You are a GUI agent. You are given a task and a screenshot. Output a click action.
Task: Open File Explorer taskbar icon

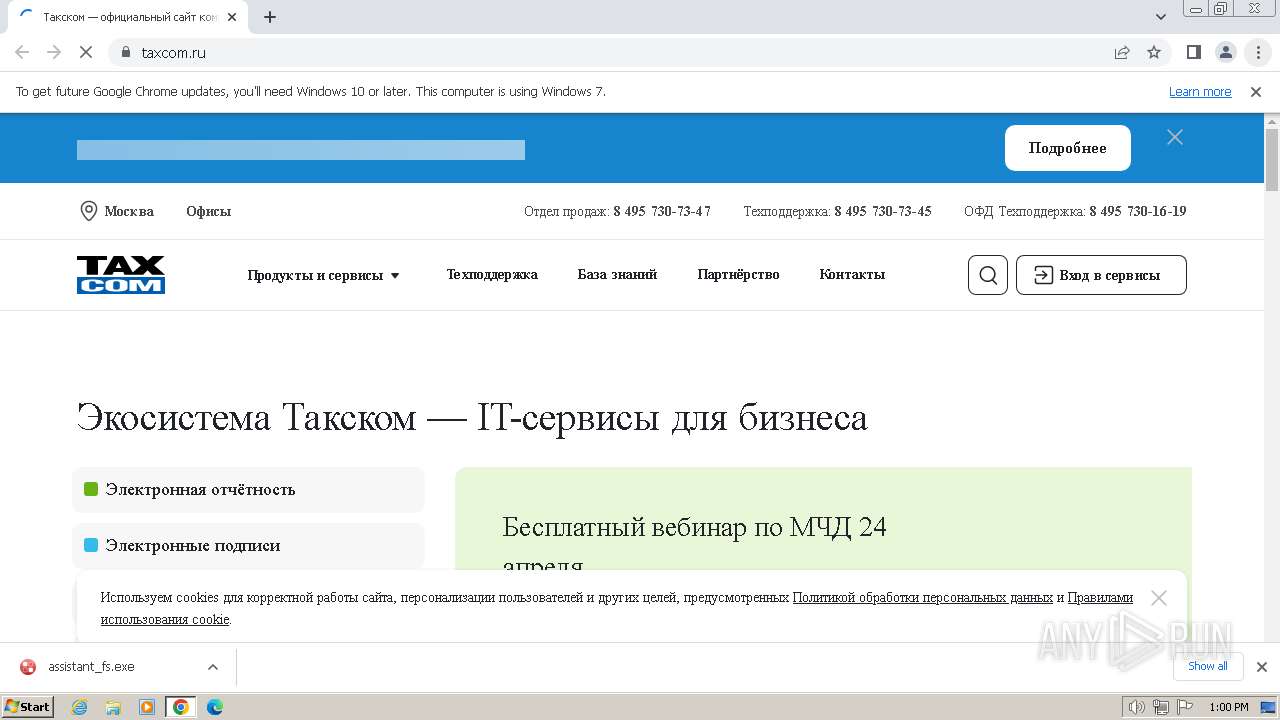[113, 707]
